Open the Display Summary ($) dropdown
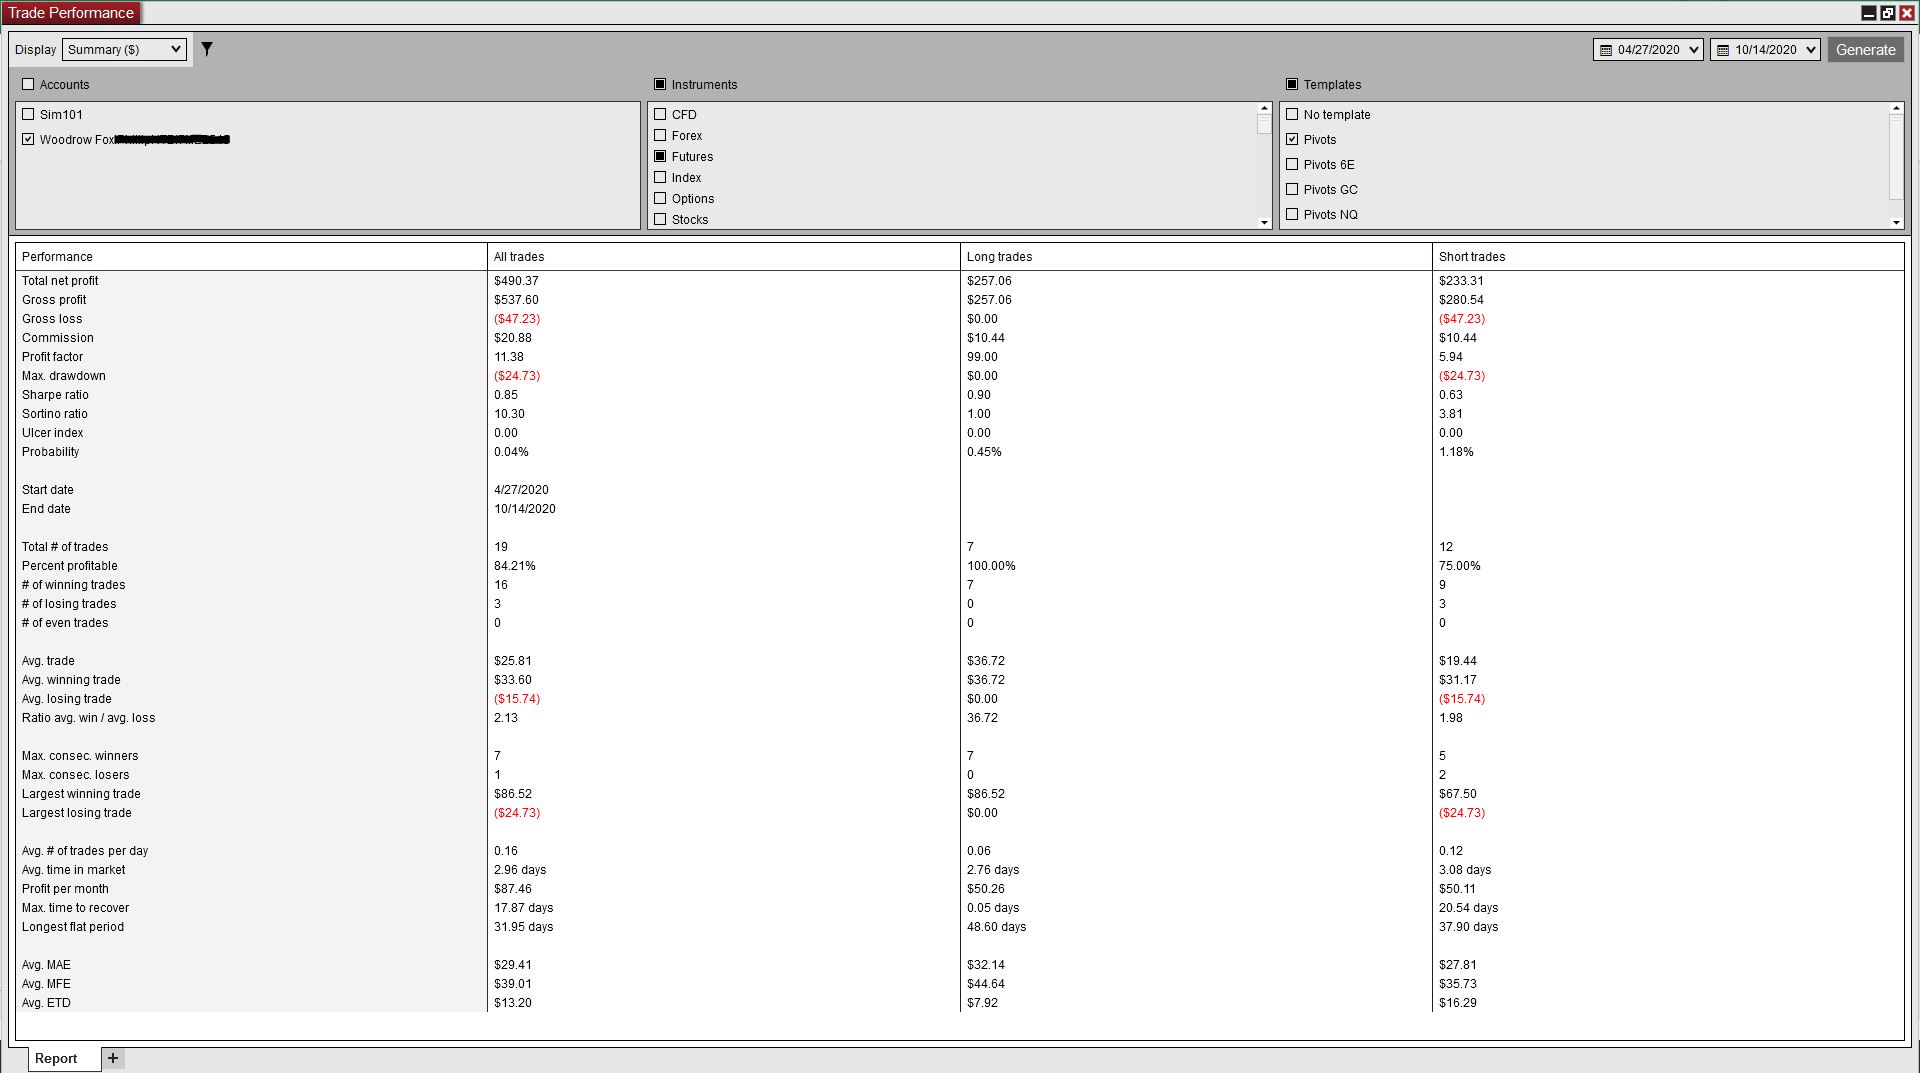The width and height of the screenshot is (1920, 1073). 124,49
